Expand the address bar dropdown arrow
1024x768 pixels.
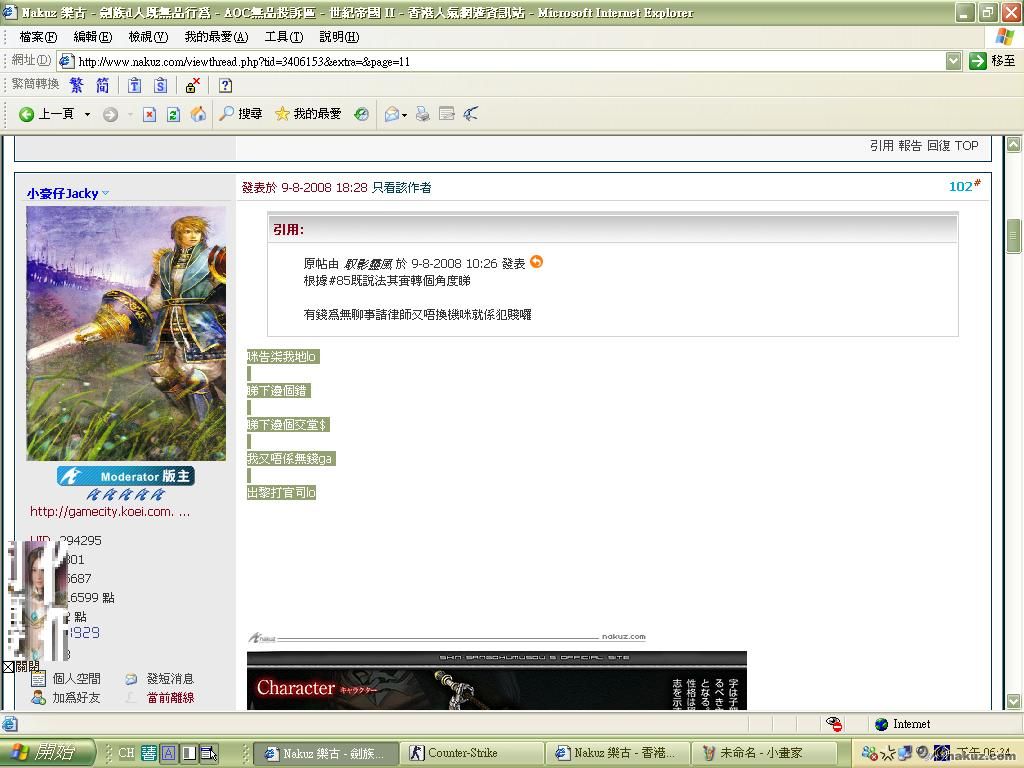click(x=953, y=61)
